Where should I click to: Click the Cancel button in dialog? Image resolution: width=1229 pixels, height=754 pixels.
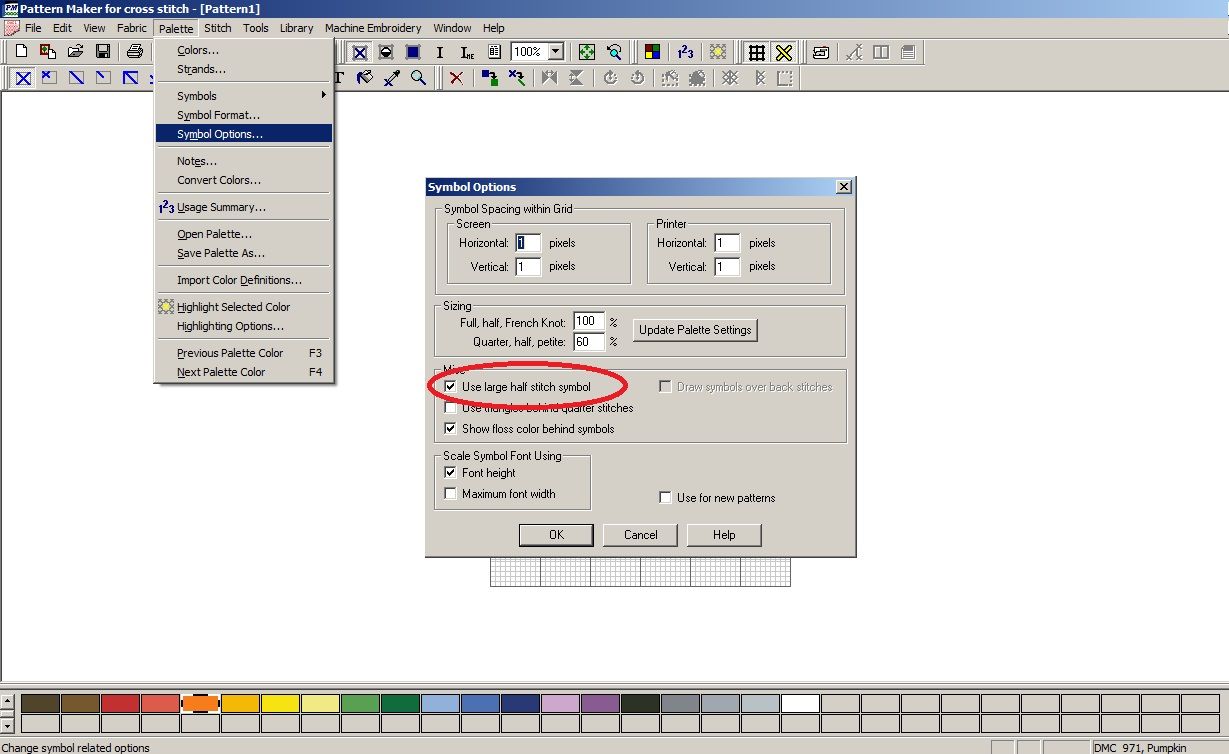(x=640, y=534)
